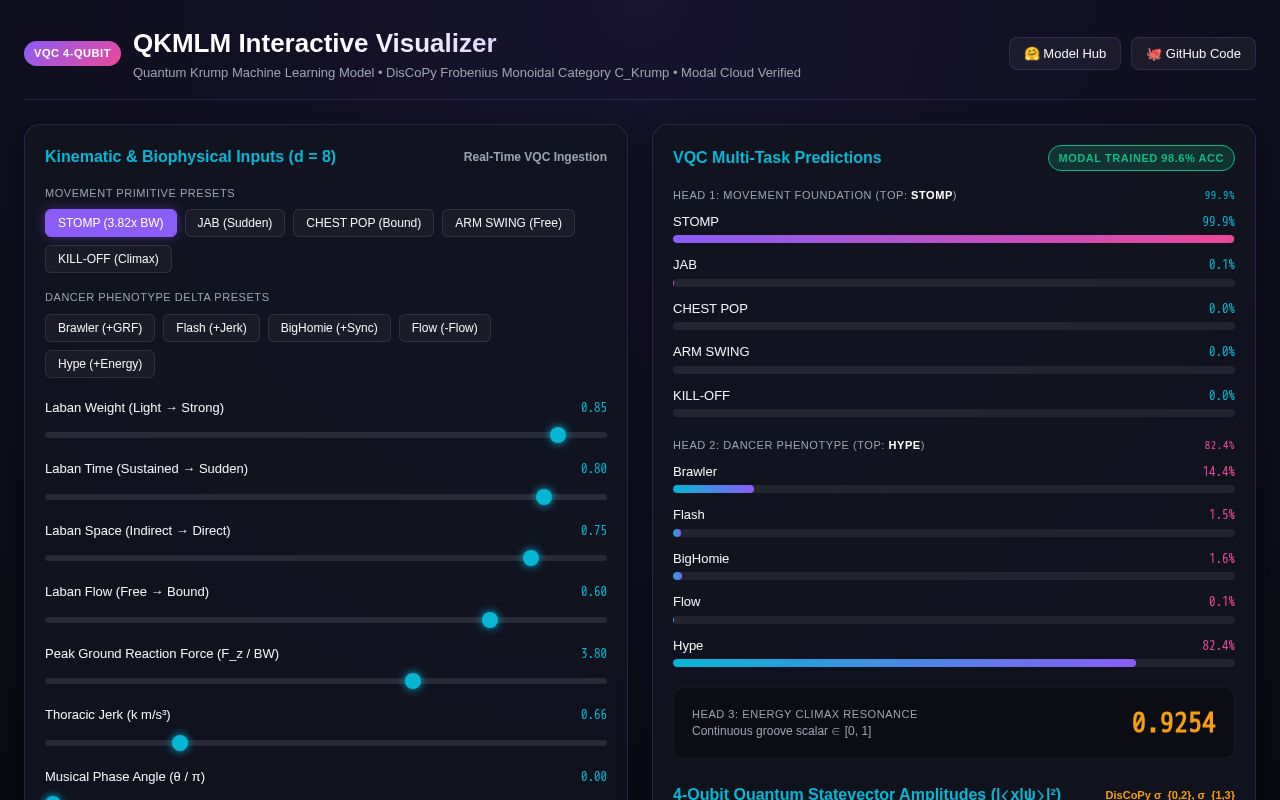Click the VQC 4-QUBIT badge

coord(72,53)
